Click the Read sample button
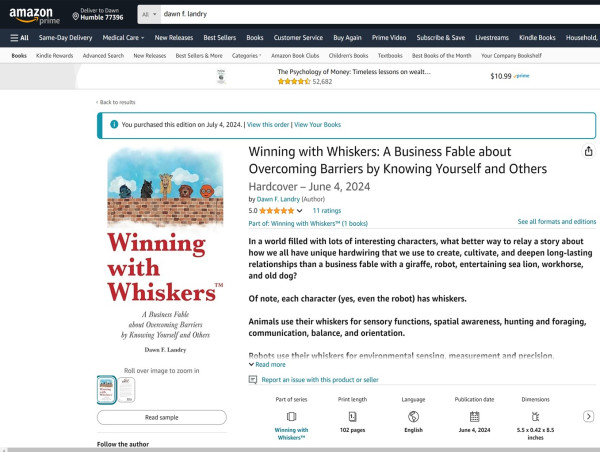Screen dimensions: 600x452 (x=161, y=417)
